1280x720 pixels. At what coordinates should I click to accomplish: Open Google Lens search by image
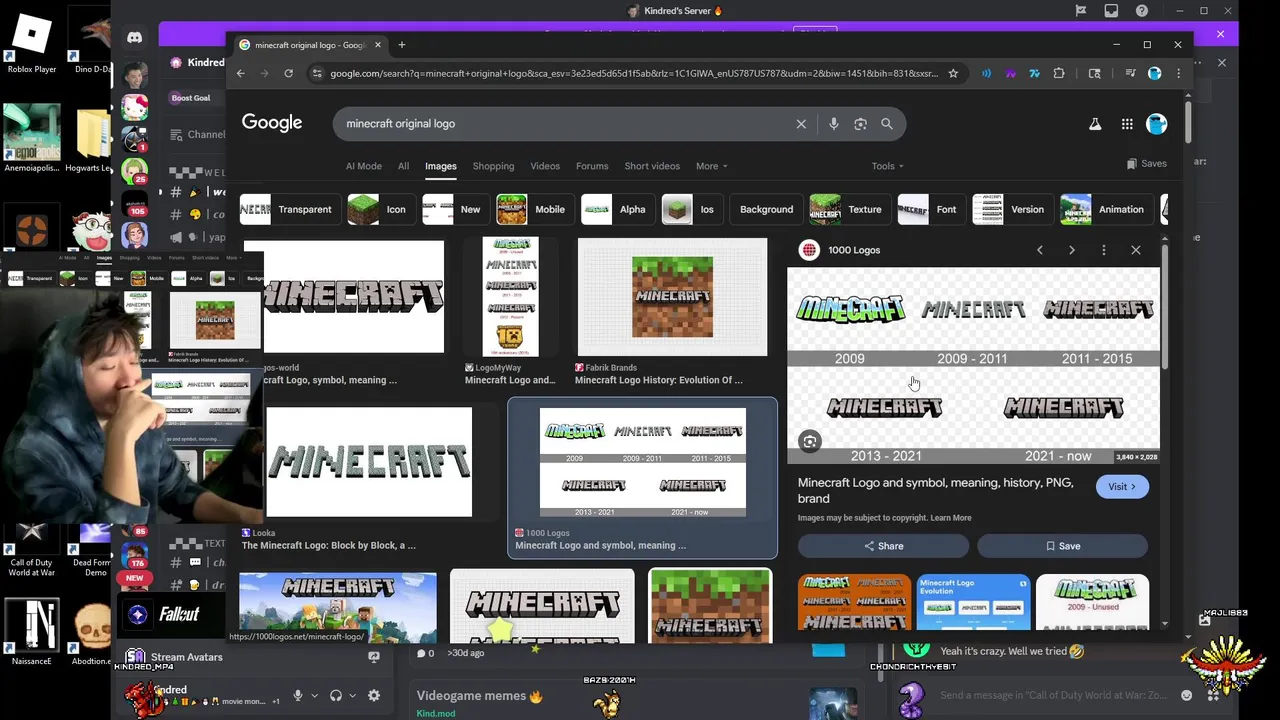tap(860, 124)
